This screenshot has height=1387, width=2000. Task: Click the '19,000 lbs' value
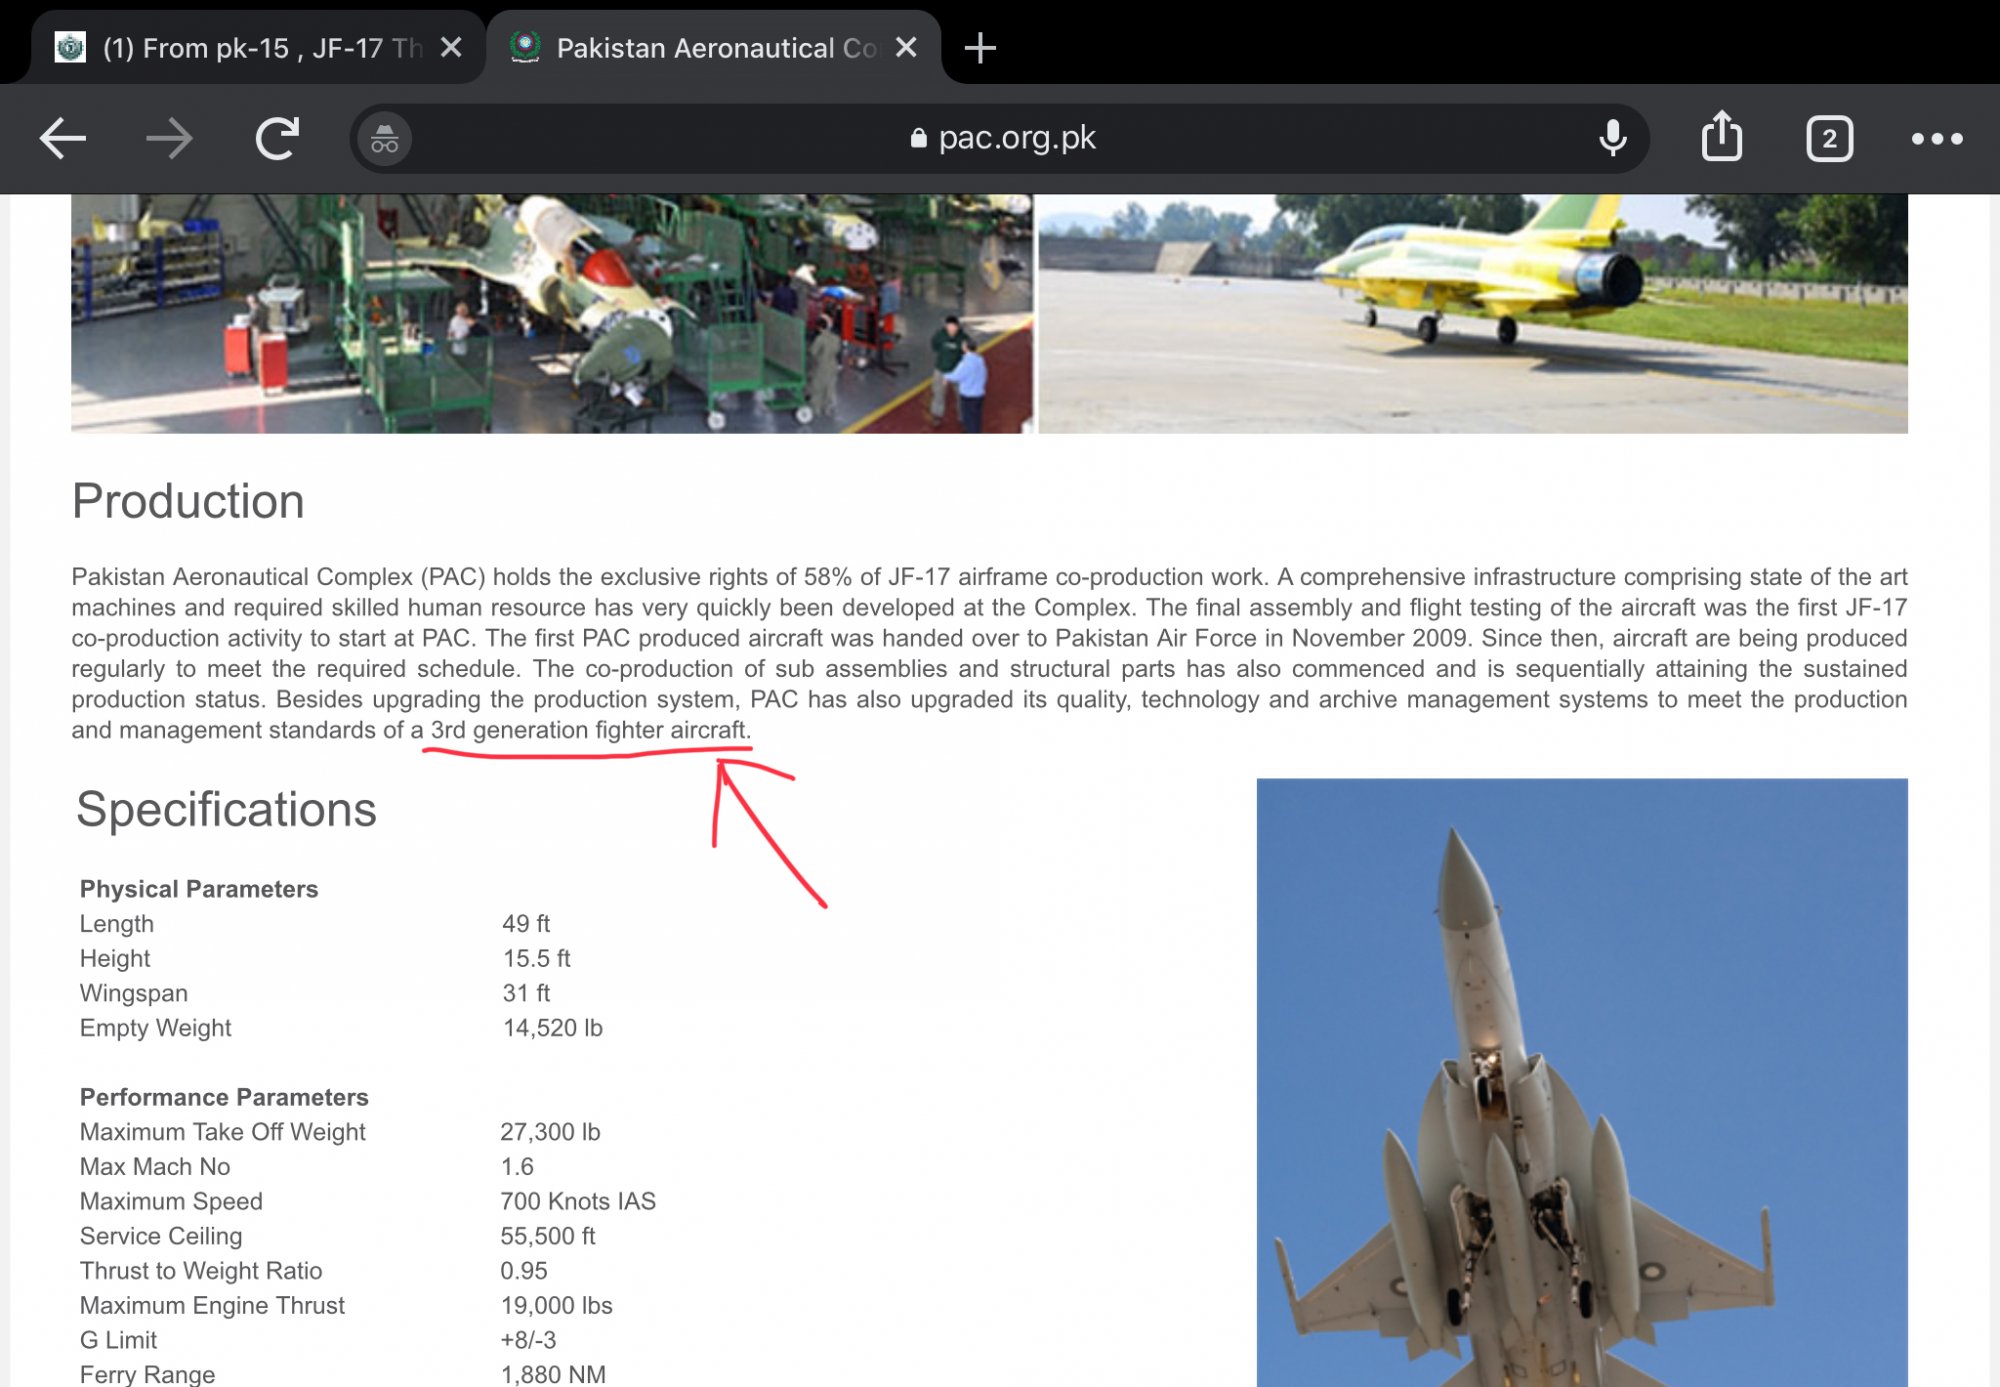pyautogui.click(x=556, y=1305)
